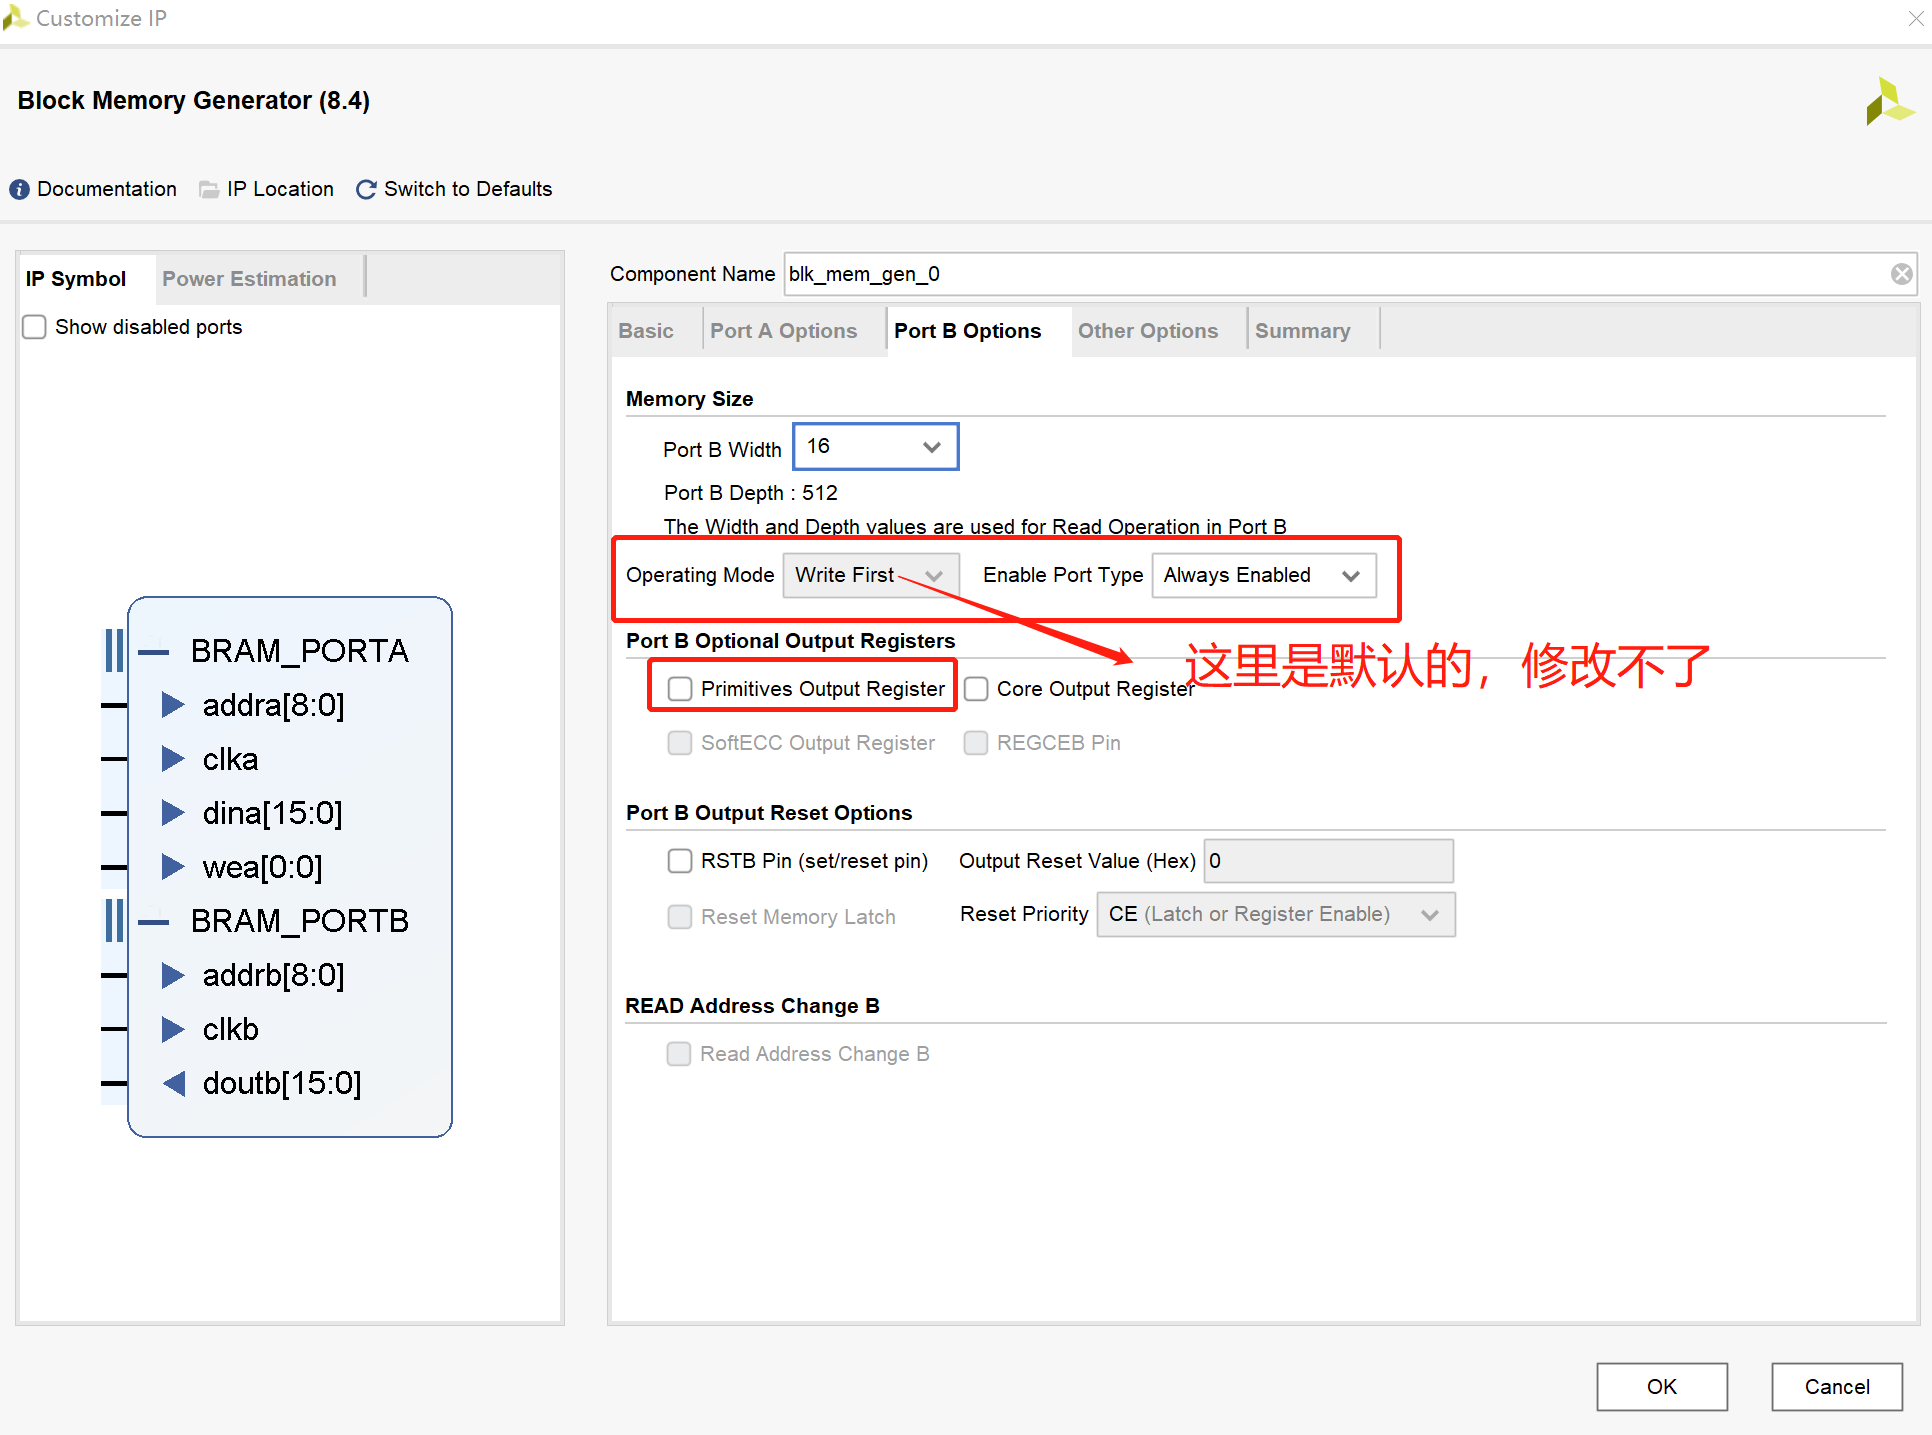Click the clka input port arrow
This screenshot has width=1932, height=1435.
click(x=173, y=759)
